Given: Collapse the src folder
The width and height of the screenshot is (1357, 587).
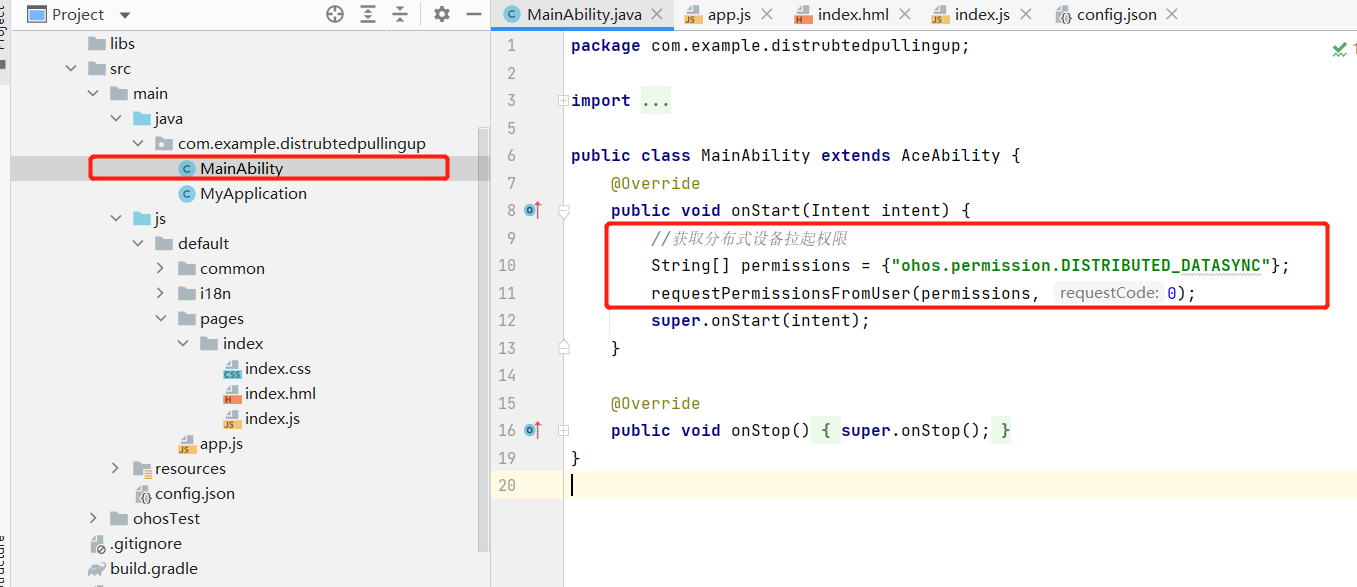Looking at the screenshot, I should point(71,69).
